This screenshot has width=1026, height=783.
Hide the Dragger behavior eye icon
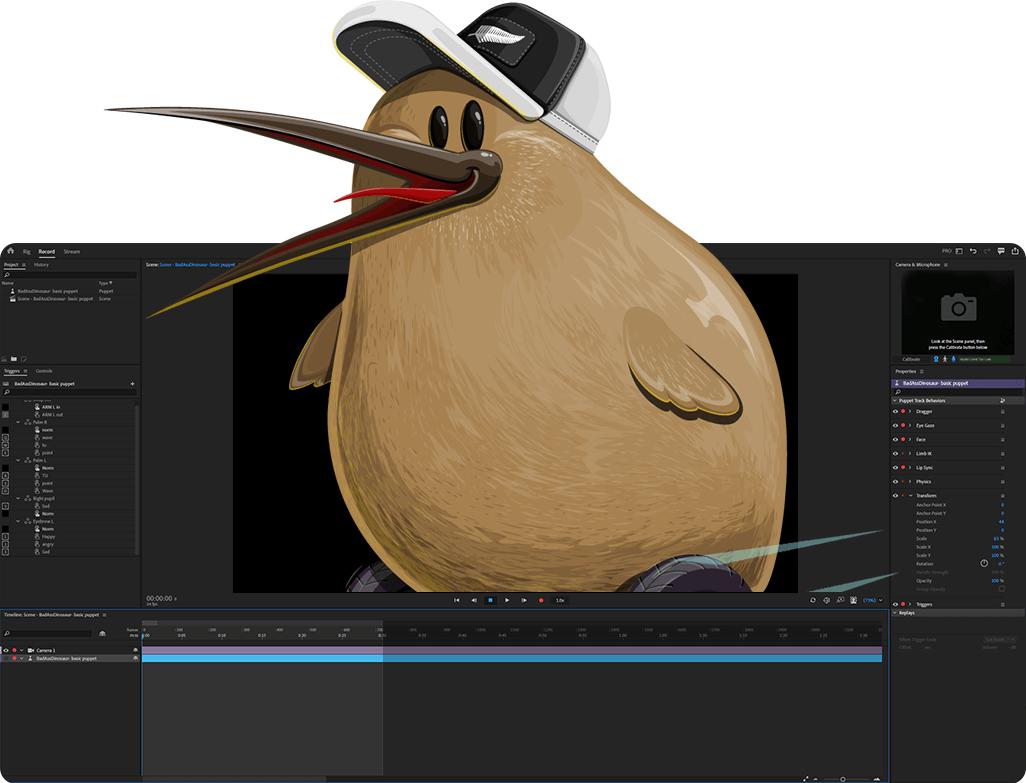(895, 411)
